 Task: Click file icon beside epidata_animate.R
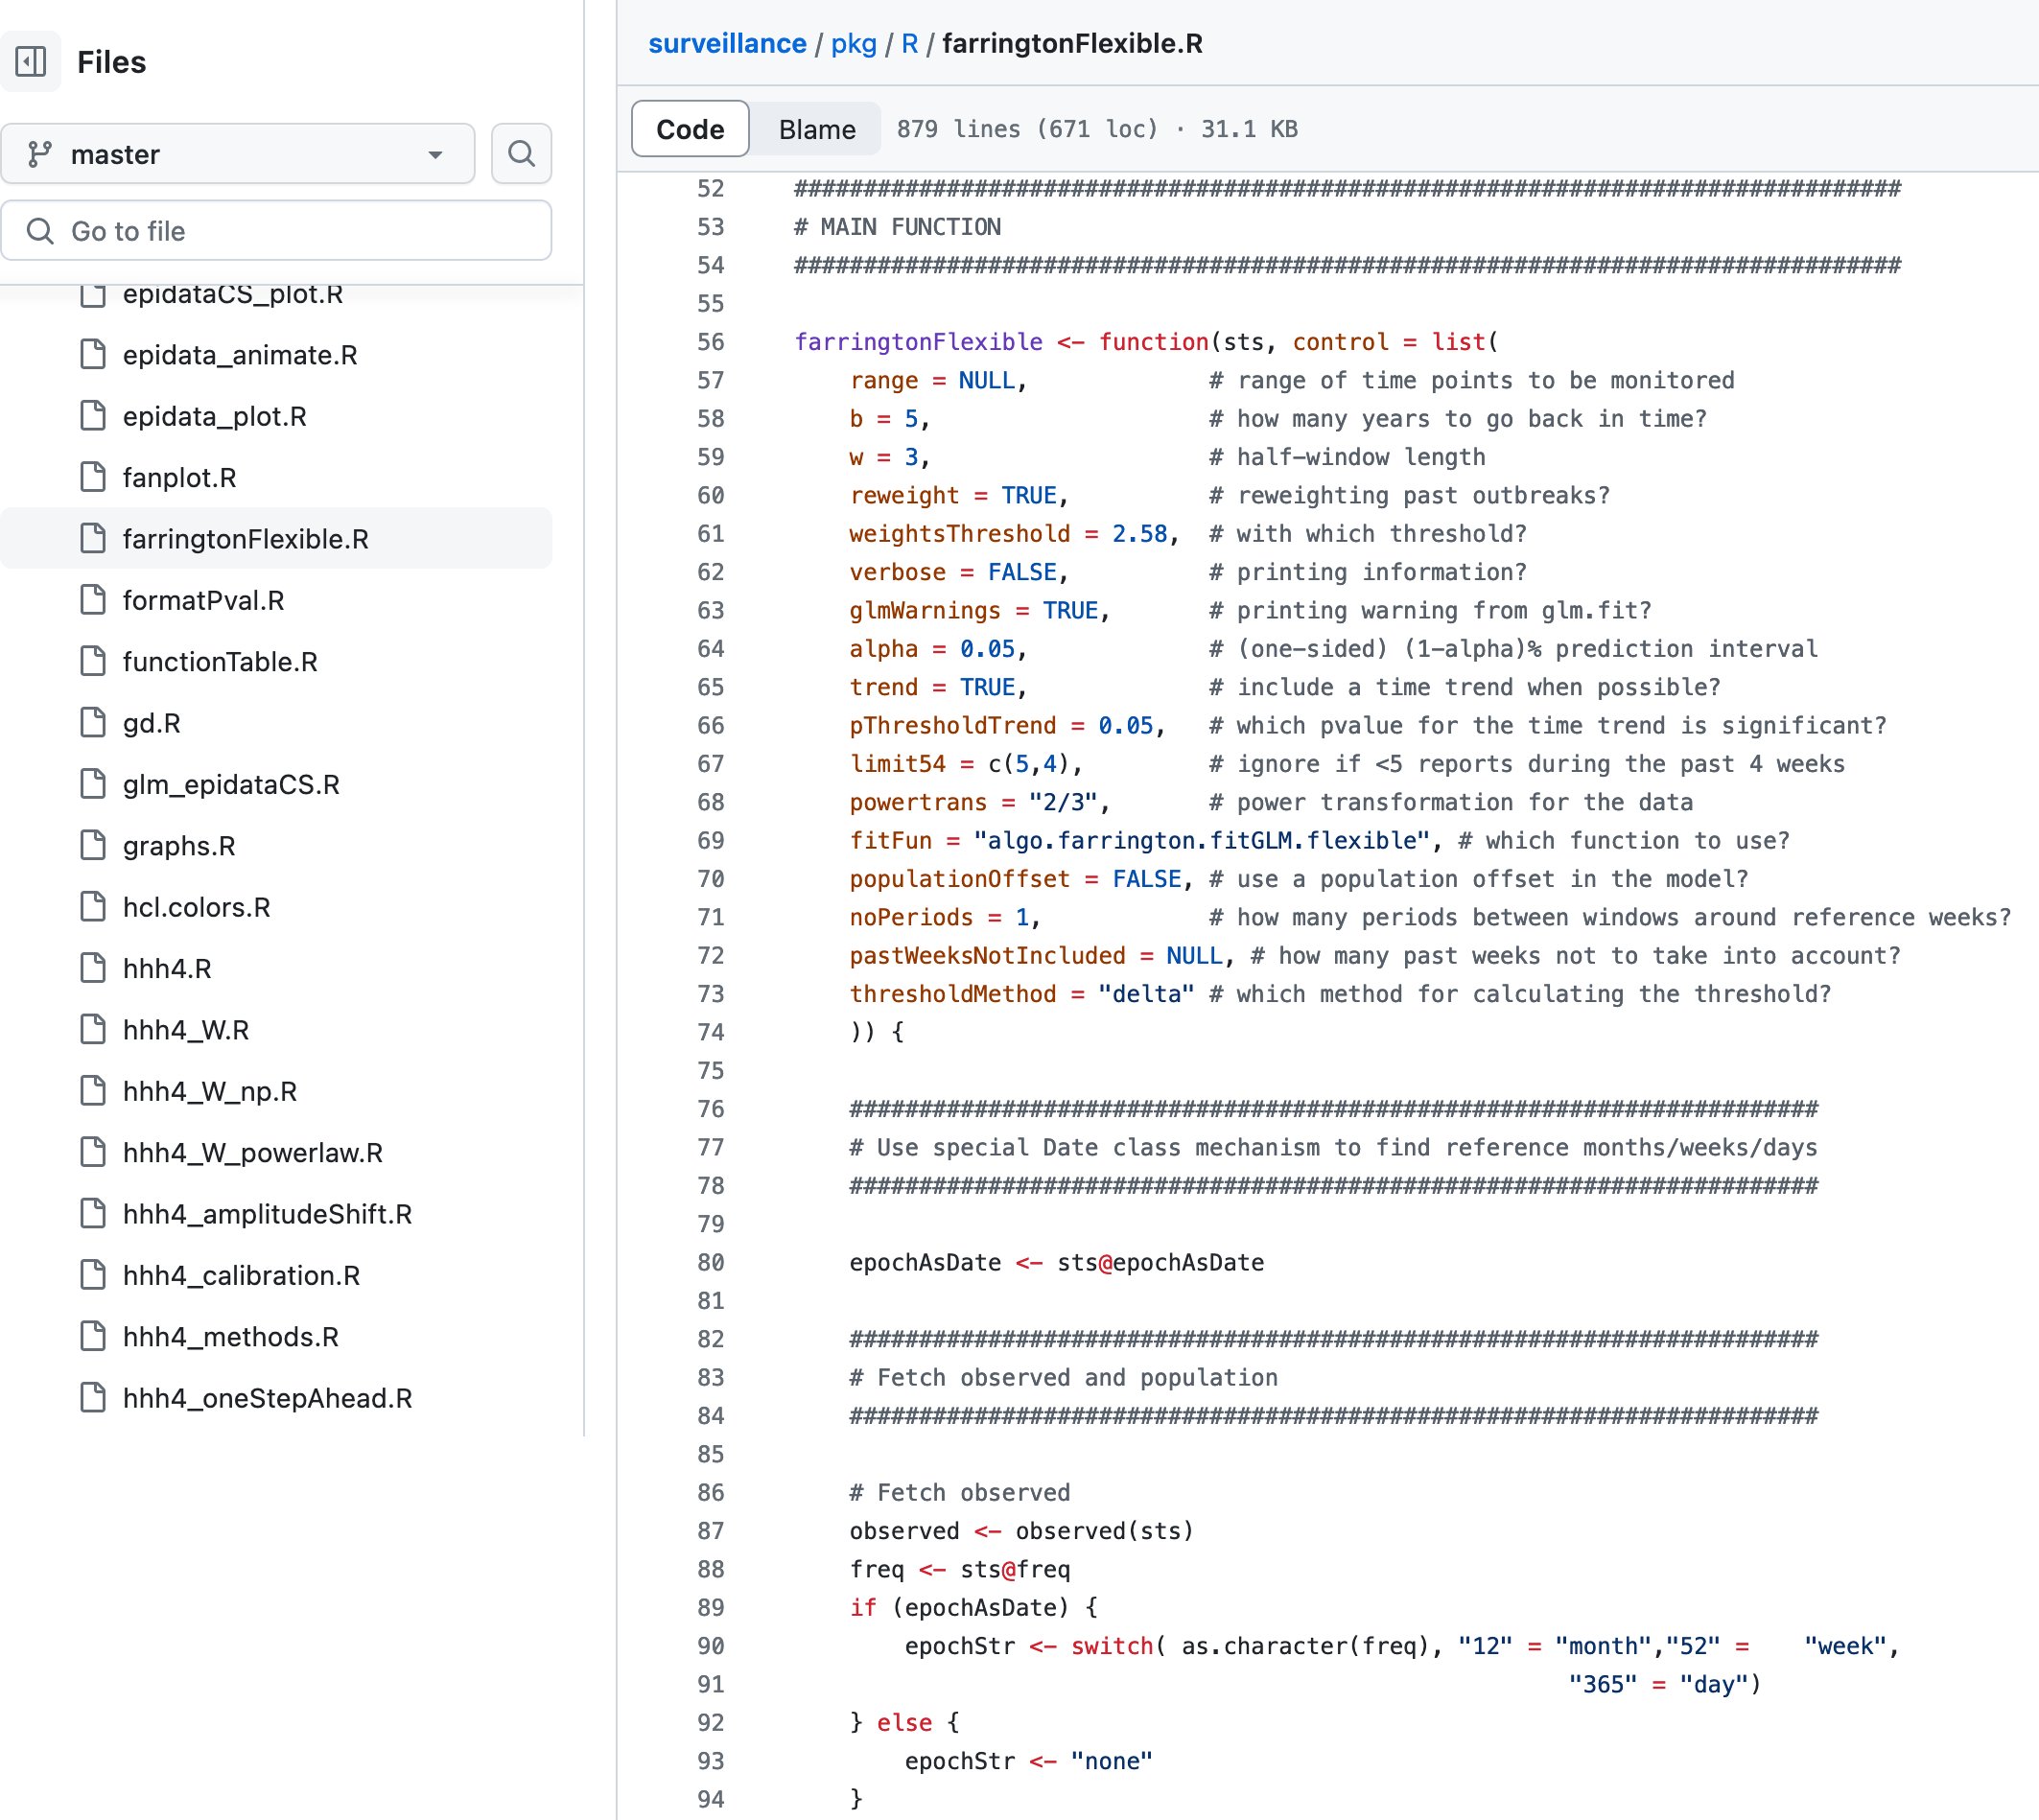pos(93,355)
